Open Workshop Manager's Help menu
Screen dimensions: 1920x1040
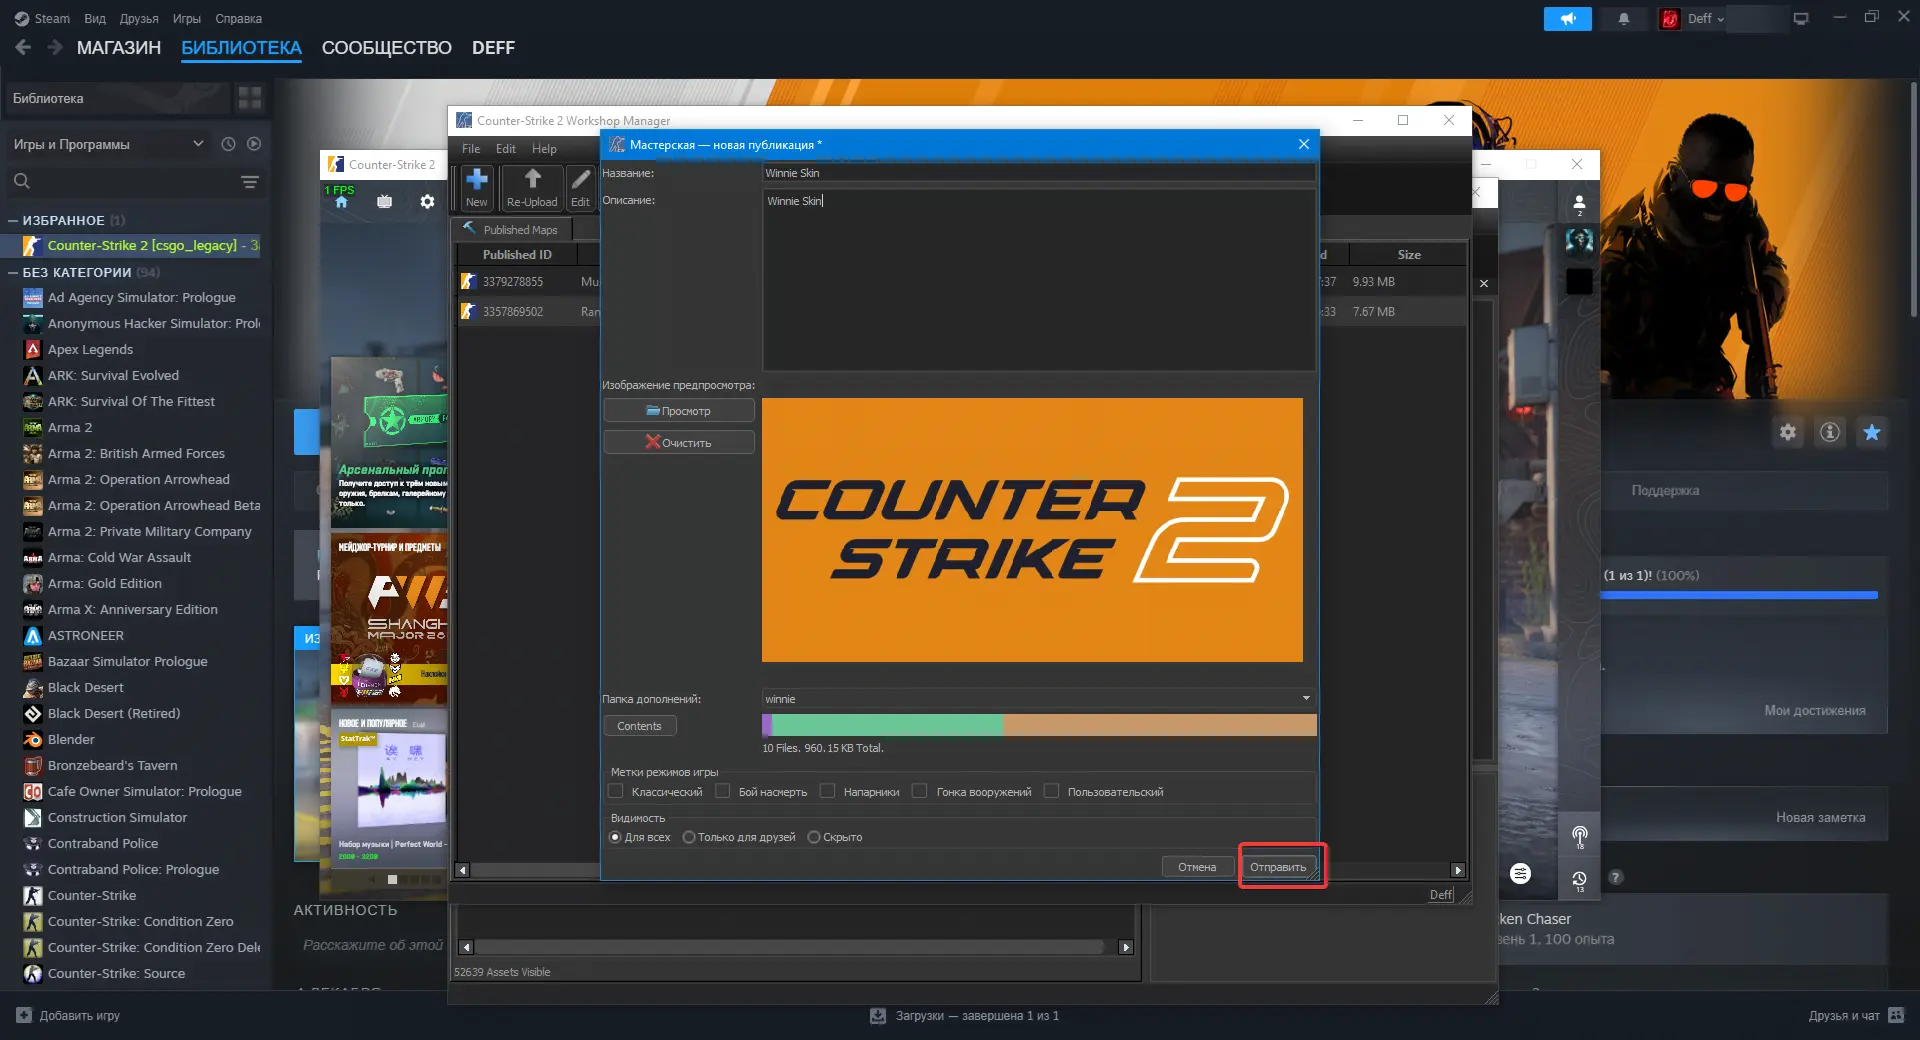[544, 149]
